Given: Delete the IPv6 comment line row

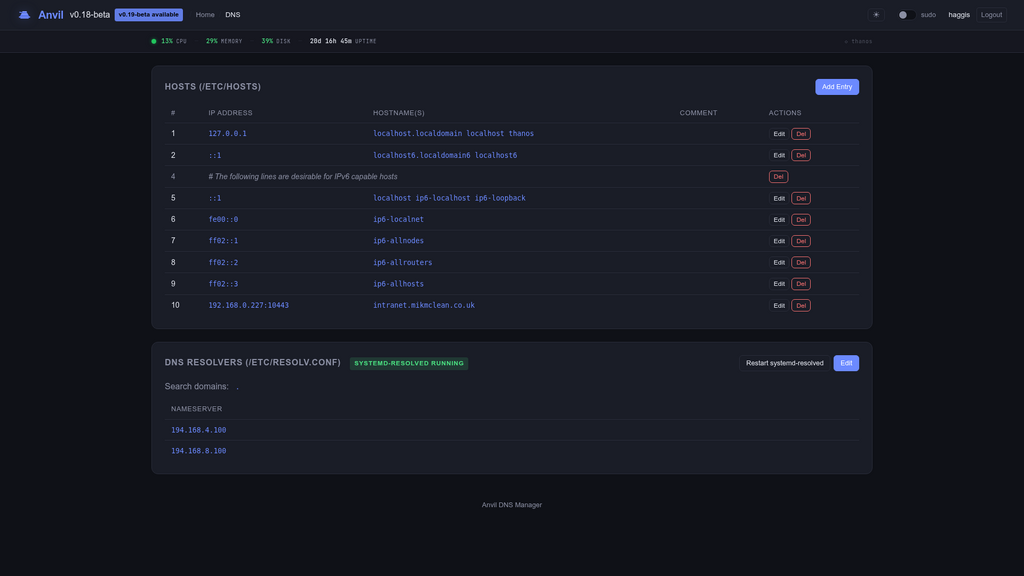Looking at the screenshot, I should pyautogui.click(x=778, y=176).
